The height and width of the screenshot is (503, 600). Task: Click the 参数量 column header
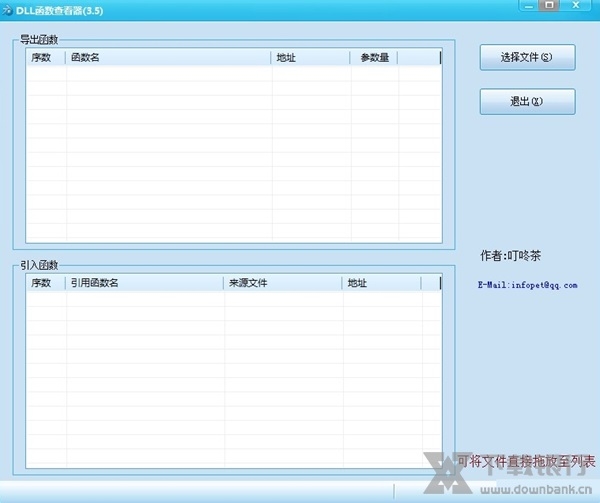click(x=374, y=58)
